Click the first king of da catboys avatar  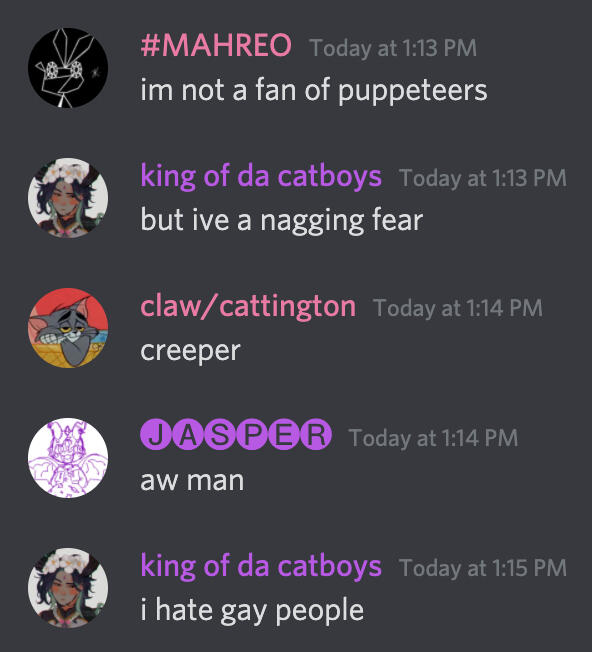tap(68, 198)
